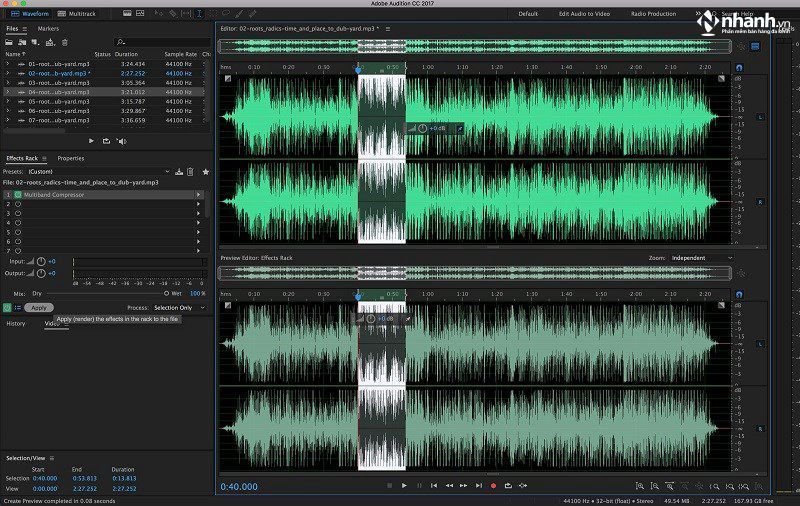This screenshot has width=800, height=506.
Task: Switch to the Markers tab
Action: [x=48, y=29]
